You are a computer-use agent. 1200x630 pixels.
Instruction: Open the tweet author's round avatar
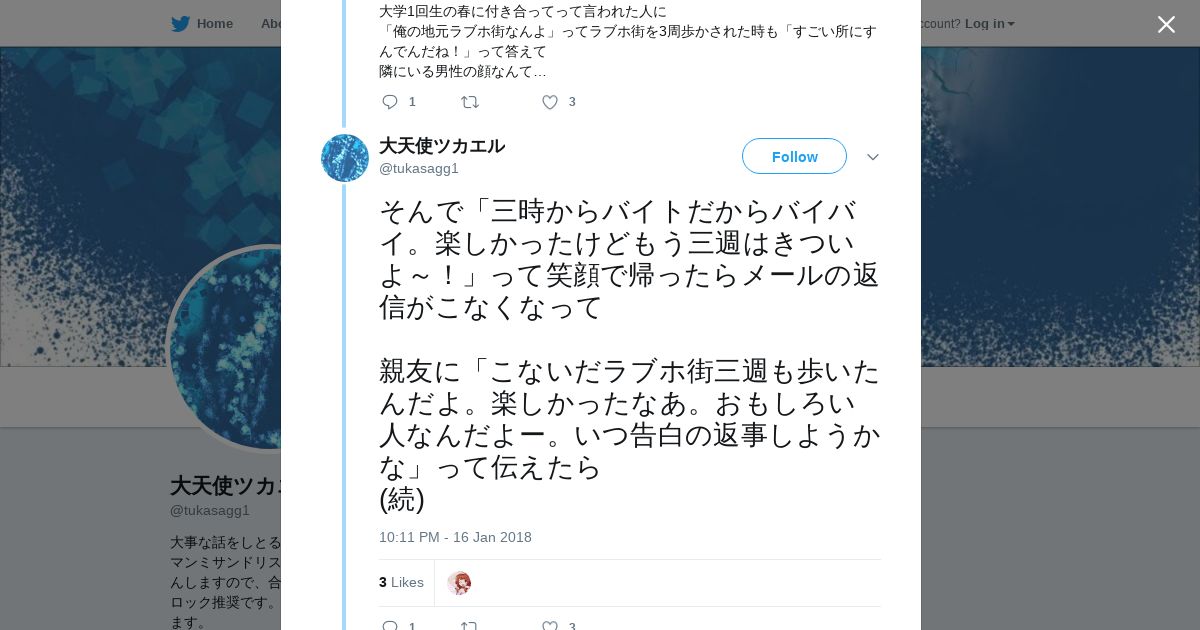tap(345, 158)
